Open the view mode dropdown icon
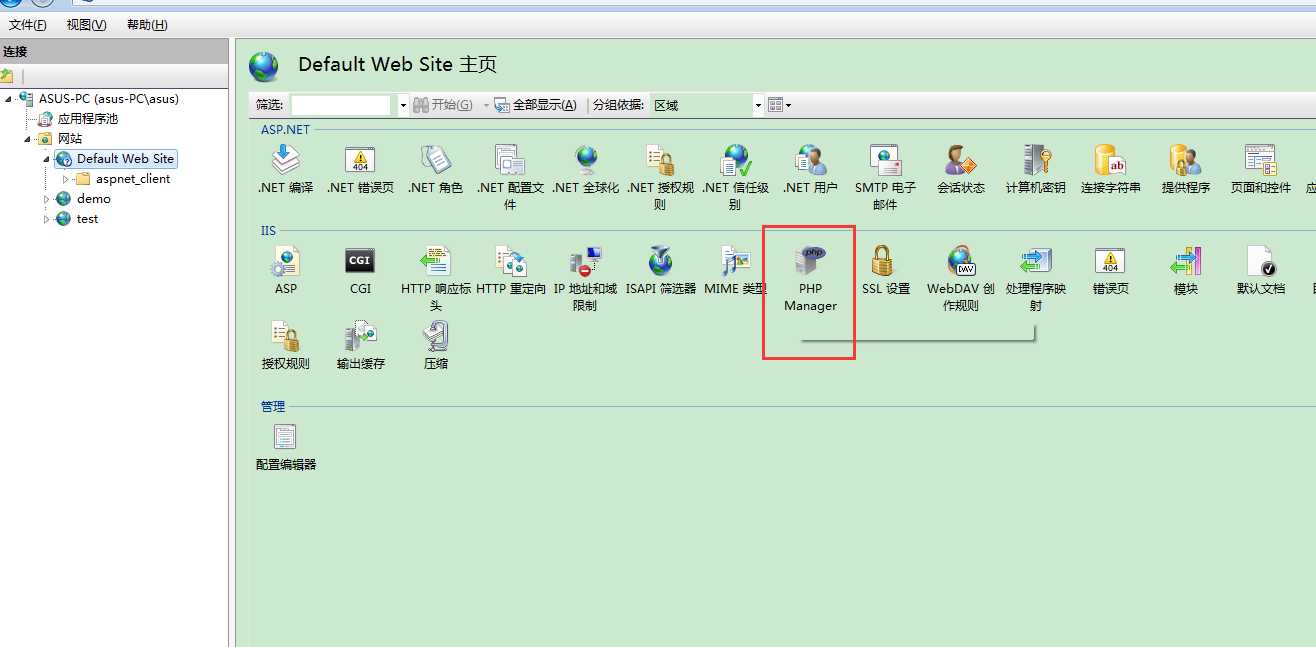The height and width of the screenshot is (647, 1316). point(779,105)
